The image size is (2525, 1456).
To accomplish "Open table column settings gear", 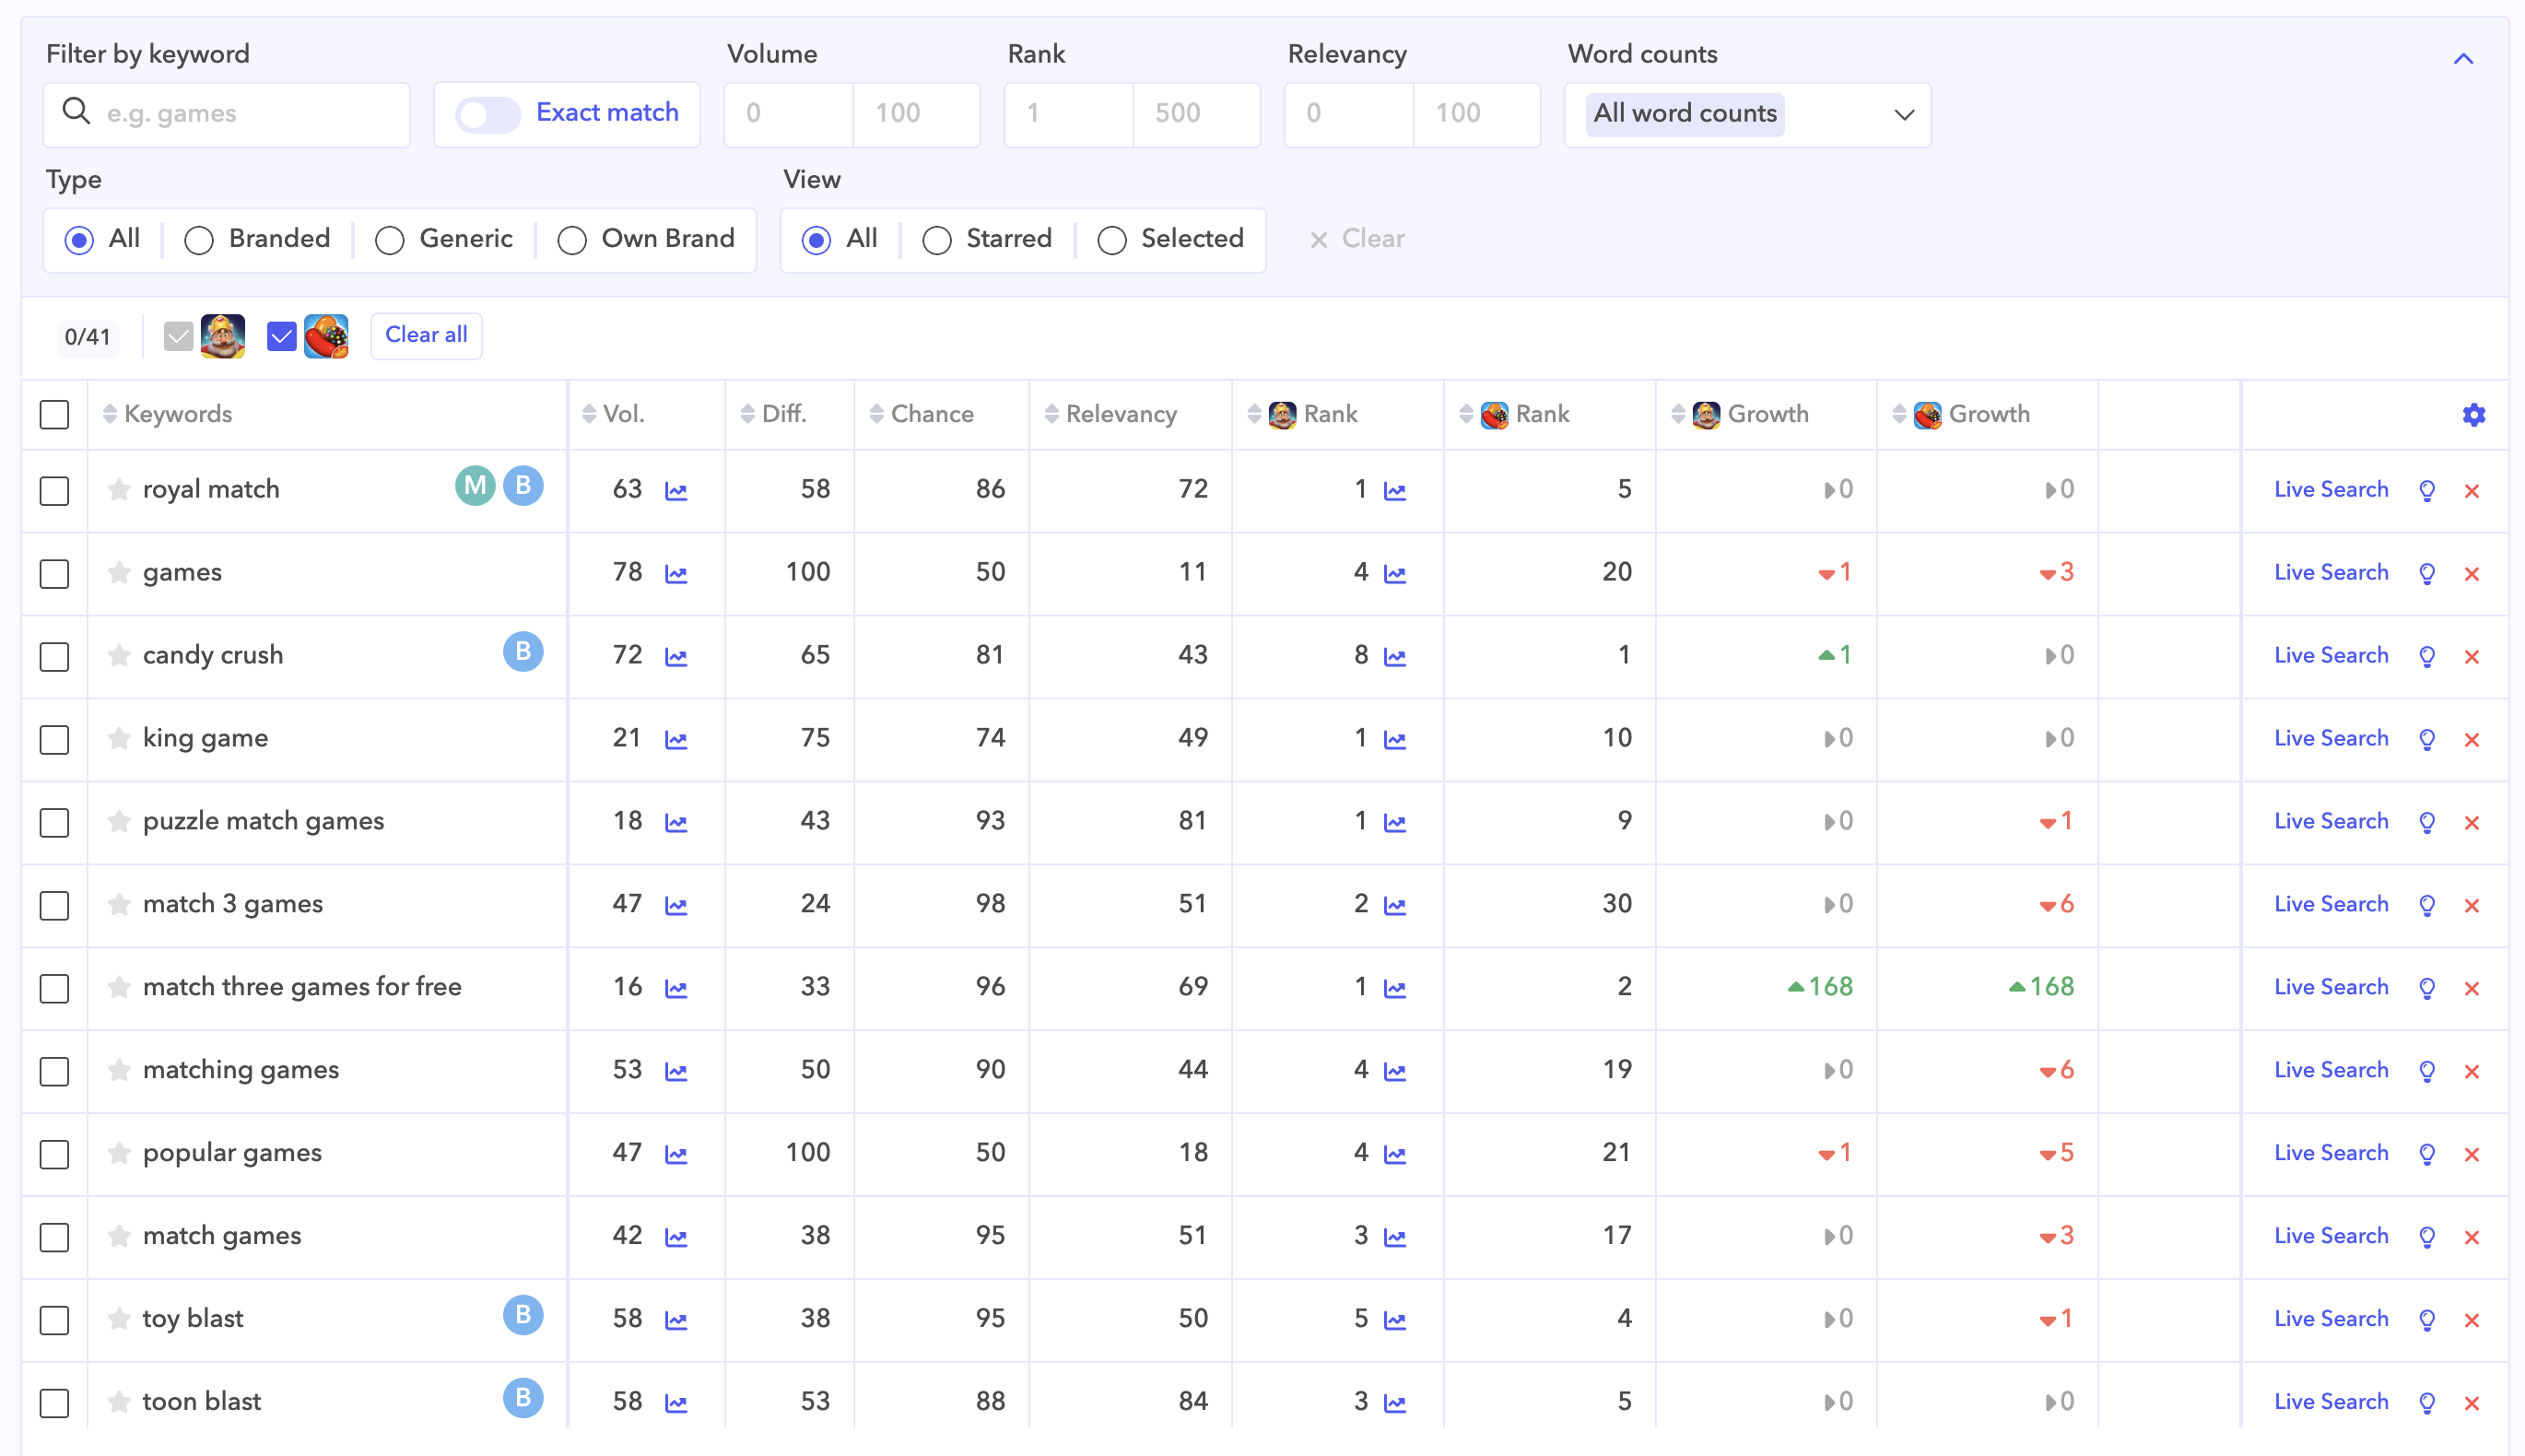I will (x=2473, y=415).
